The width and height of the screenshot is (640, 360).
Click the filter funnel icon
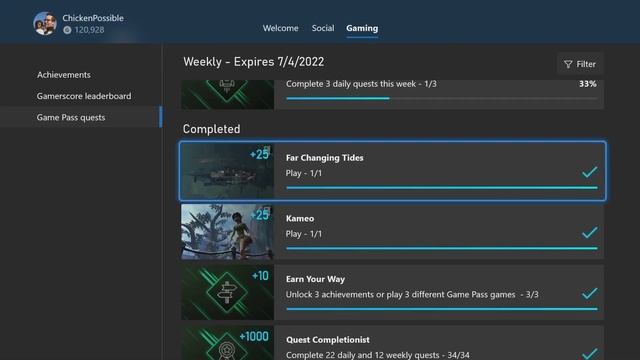568,64
